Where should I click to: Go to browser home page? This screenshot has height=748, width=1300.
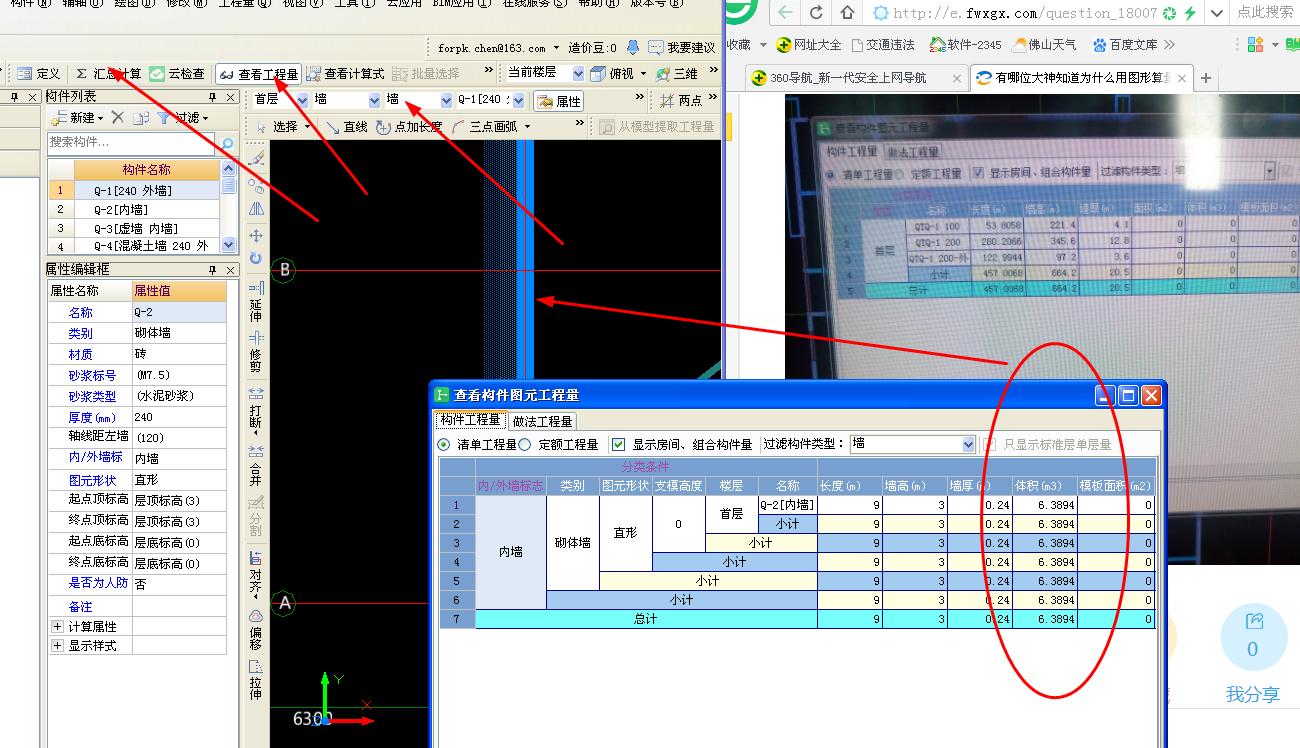click(848, 13)
